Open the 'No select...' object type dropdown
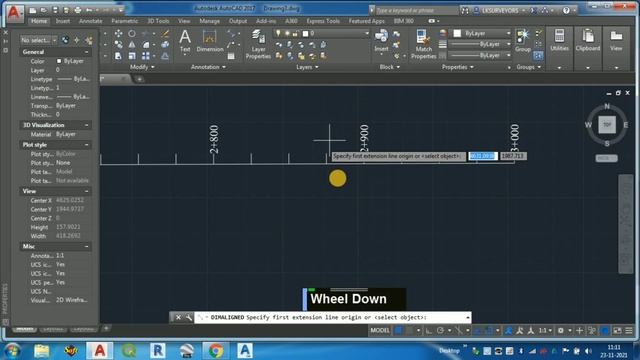 point(38,40)
